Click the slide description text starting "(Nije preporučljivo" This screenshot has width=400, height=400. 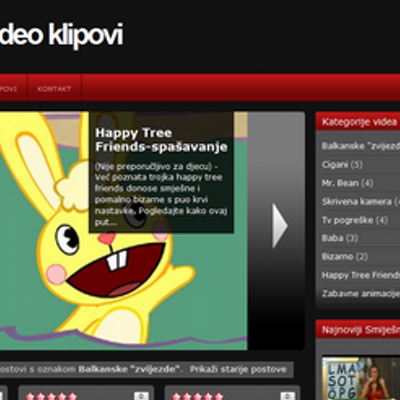tap(161, 194)
